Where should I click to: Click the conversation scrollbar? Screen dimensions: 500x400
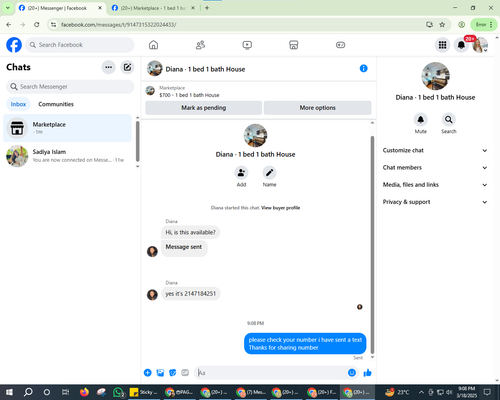372,245
